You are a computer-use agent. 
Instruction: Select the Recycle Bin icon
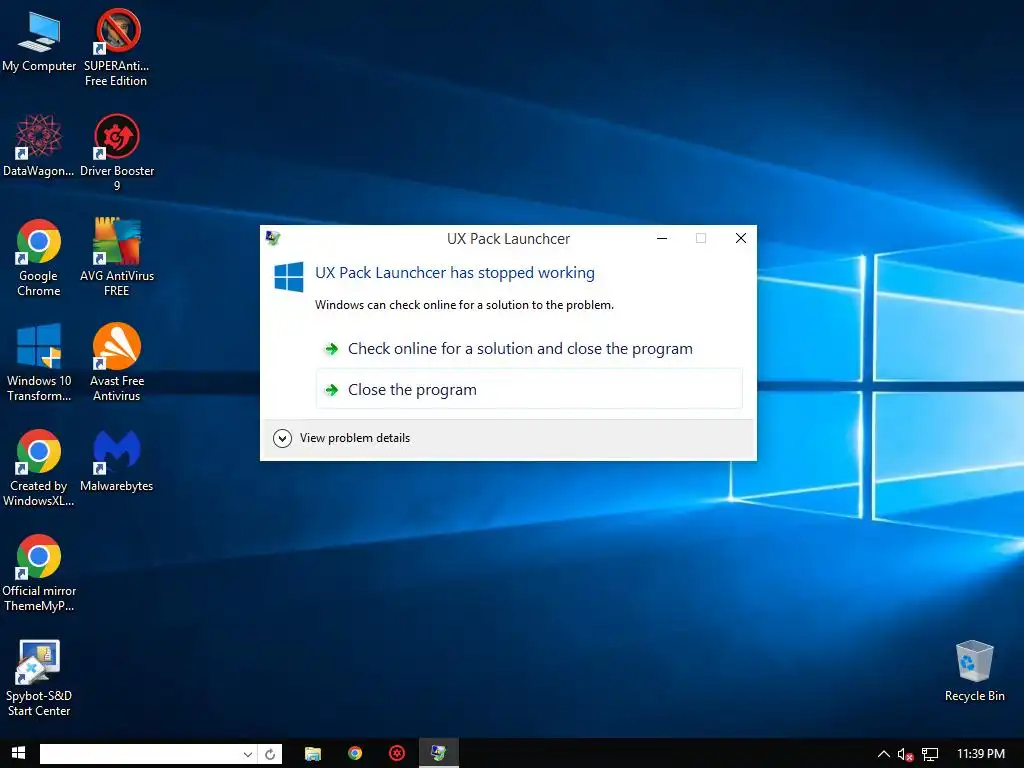coord(974,671)
